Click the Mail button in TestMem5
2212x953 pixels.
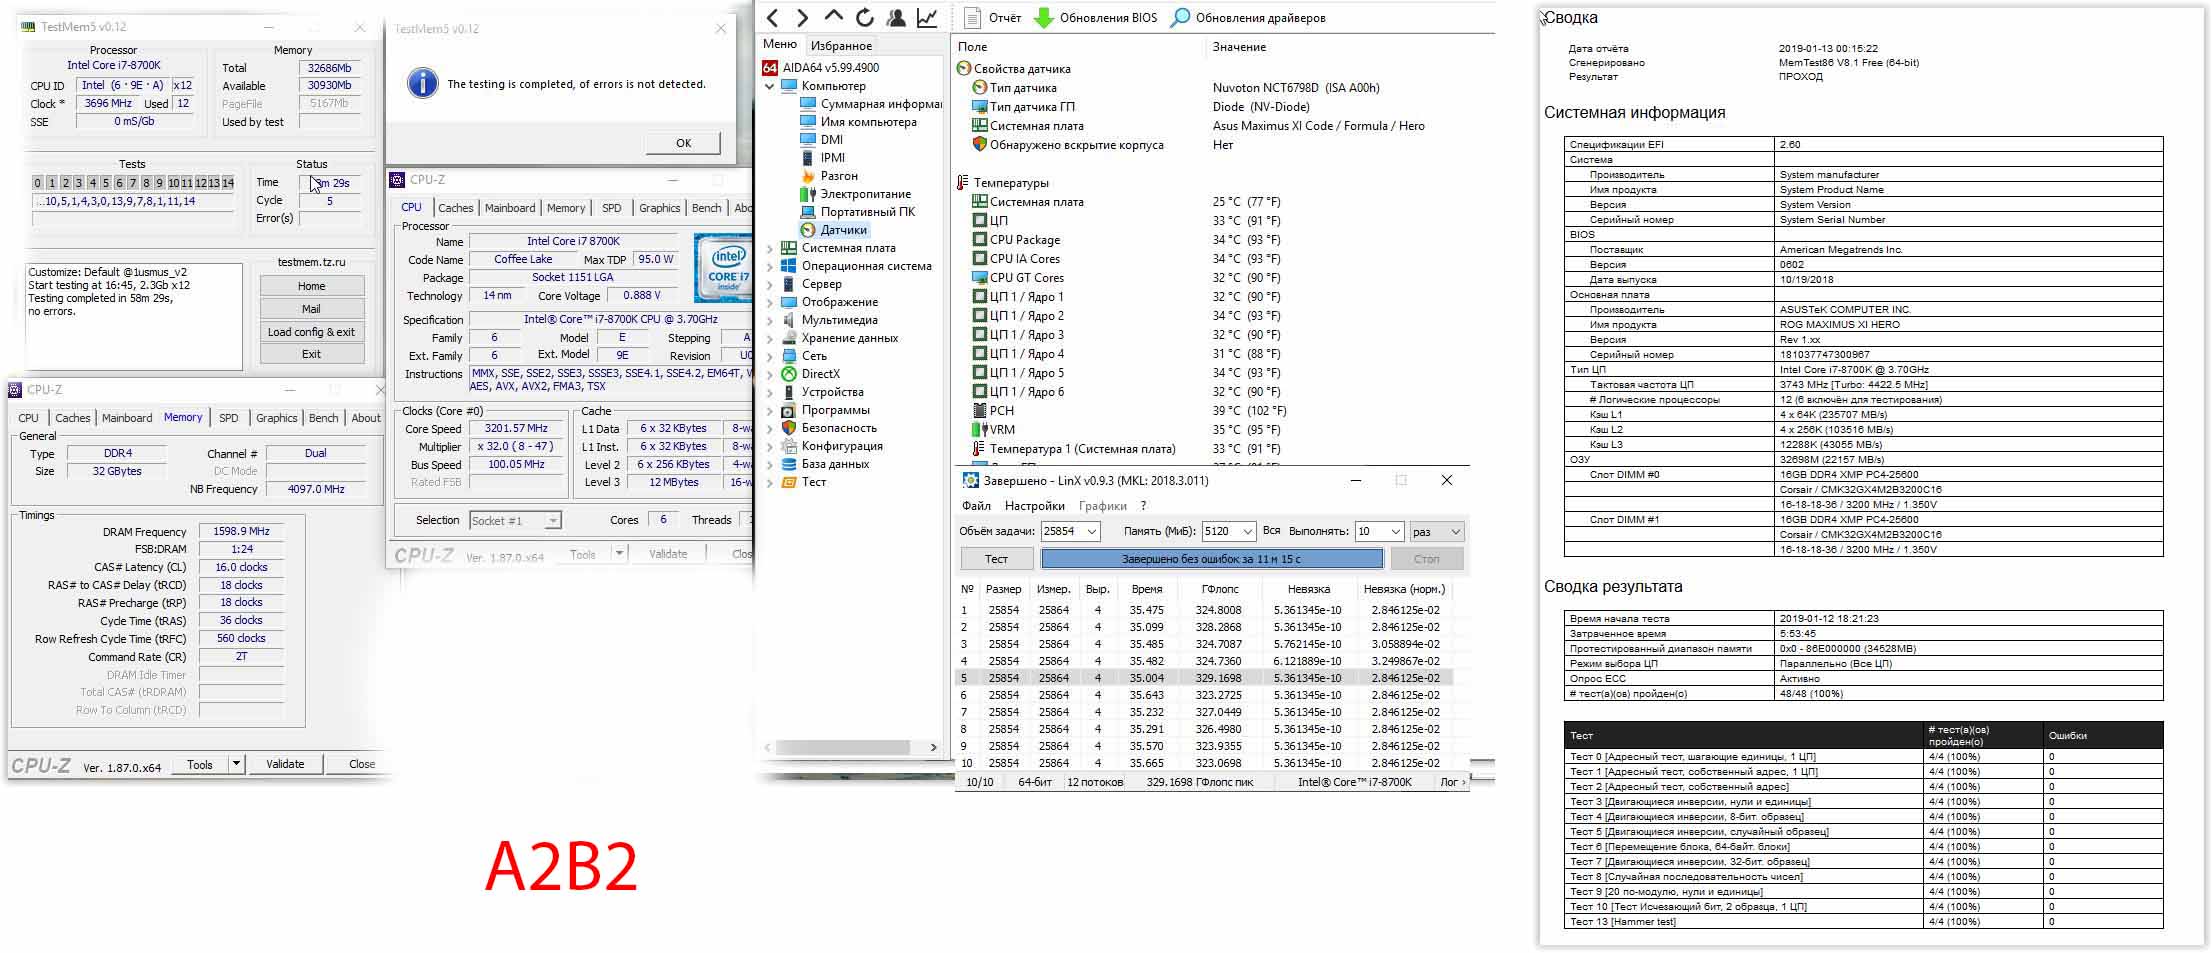pyautogui.click(x=311, y=309)
